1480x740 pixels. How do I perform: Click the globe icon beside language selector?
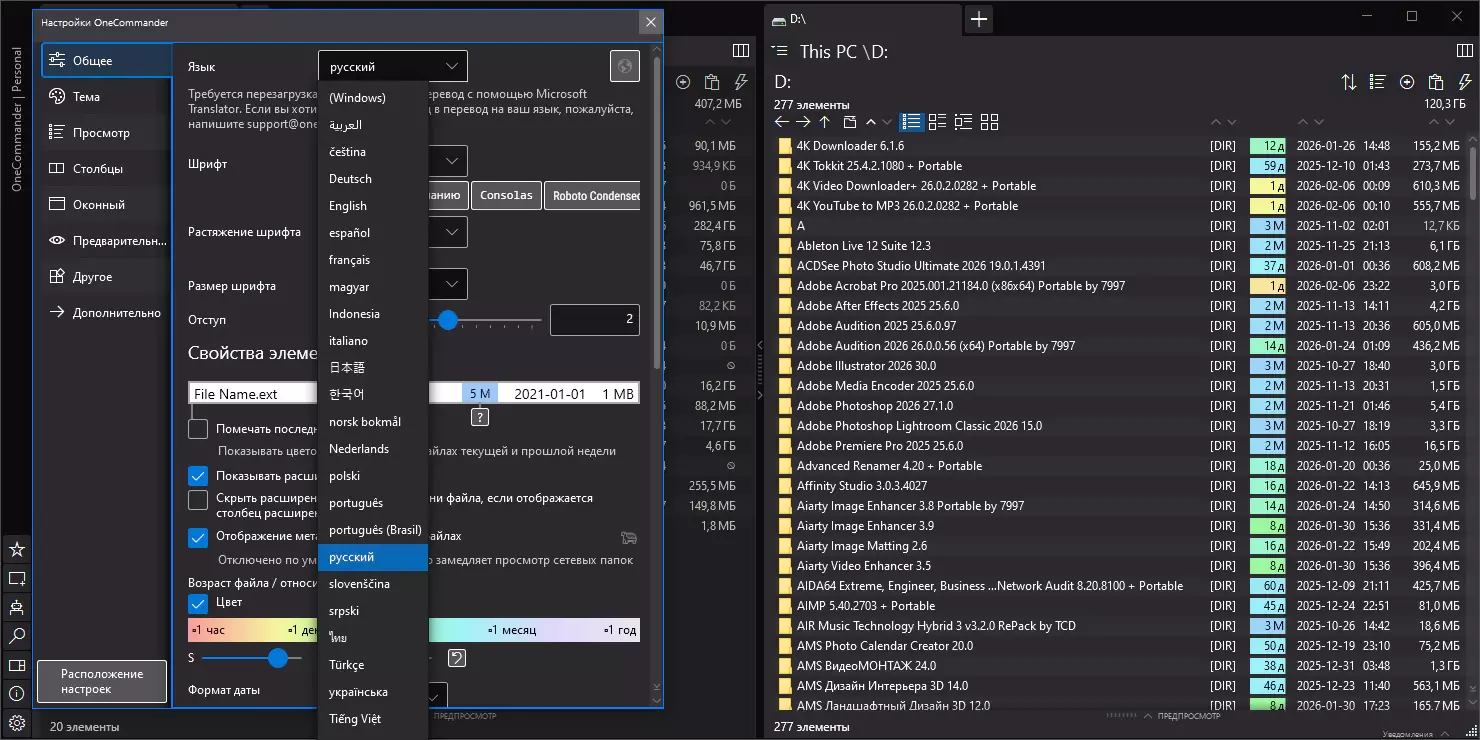624,67
